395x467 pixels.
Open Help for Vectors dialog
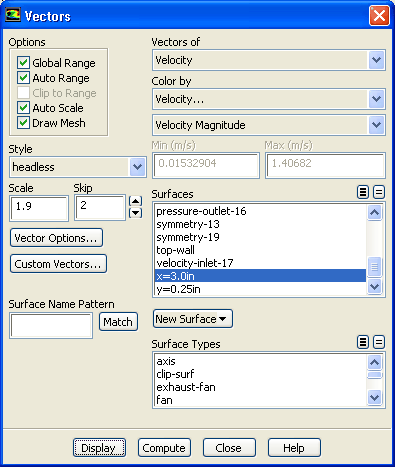coord(294,448)
